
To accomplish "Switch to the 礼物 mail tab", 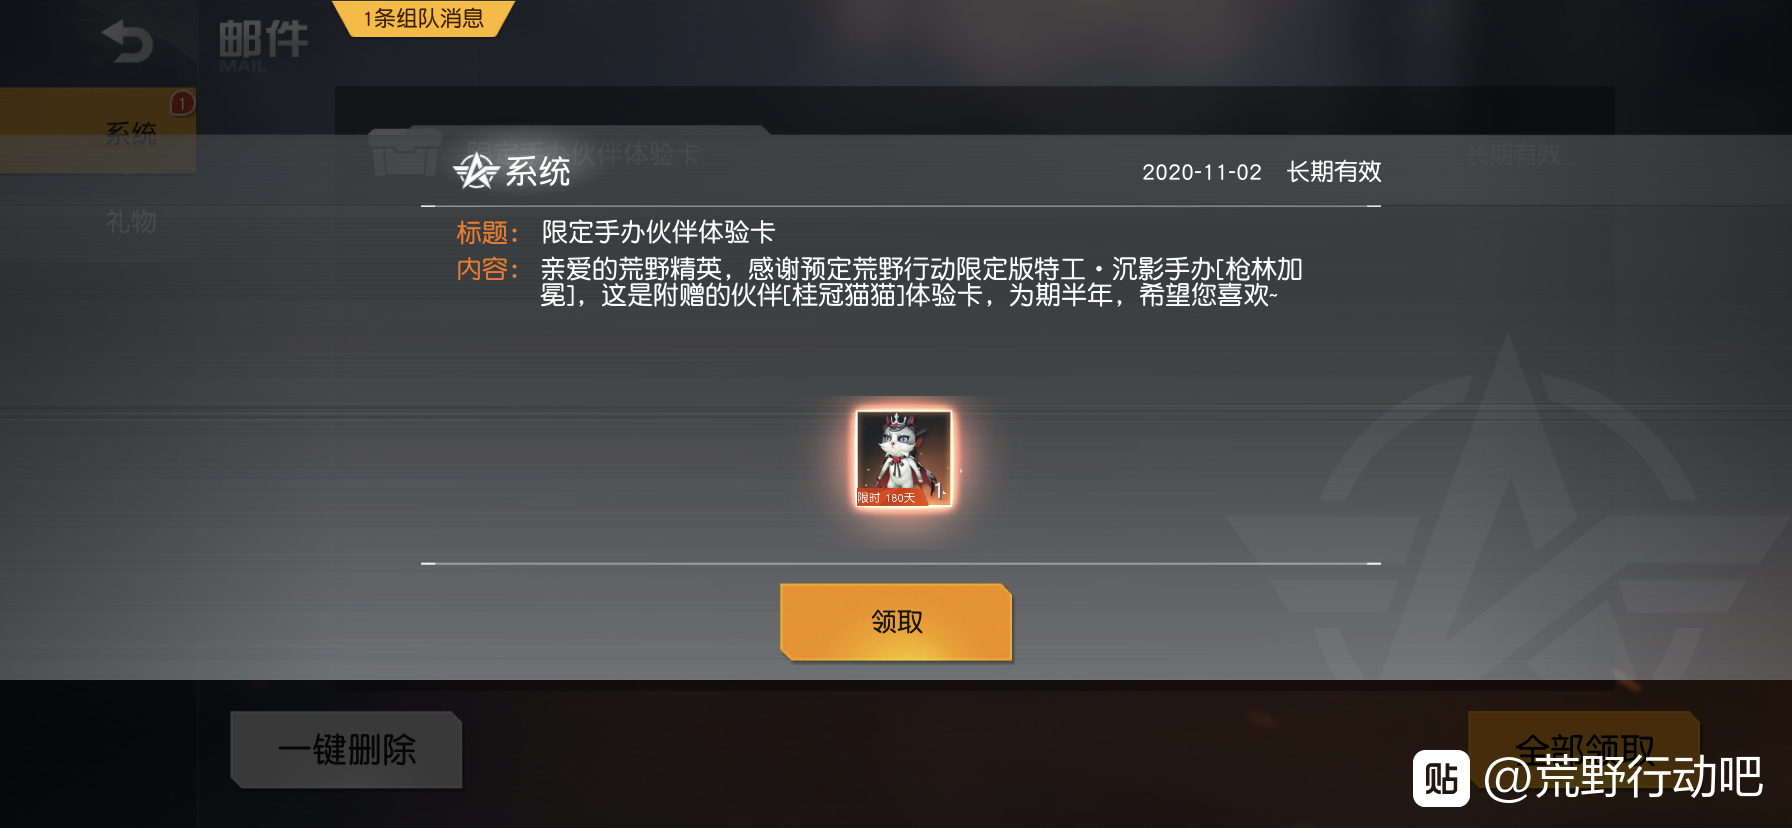I will coord(131,221).
